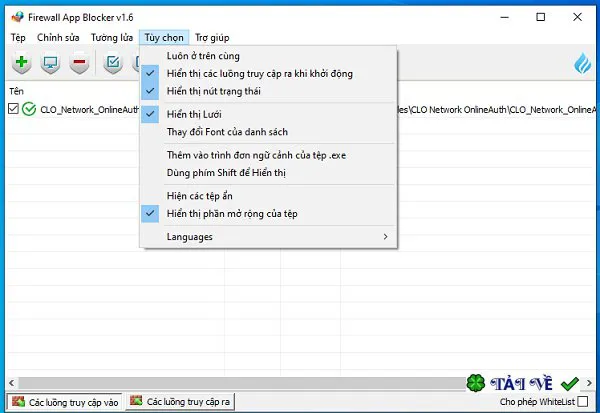
Task: Open the Trợ giúp menu
Action: click(212, 38)
